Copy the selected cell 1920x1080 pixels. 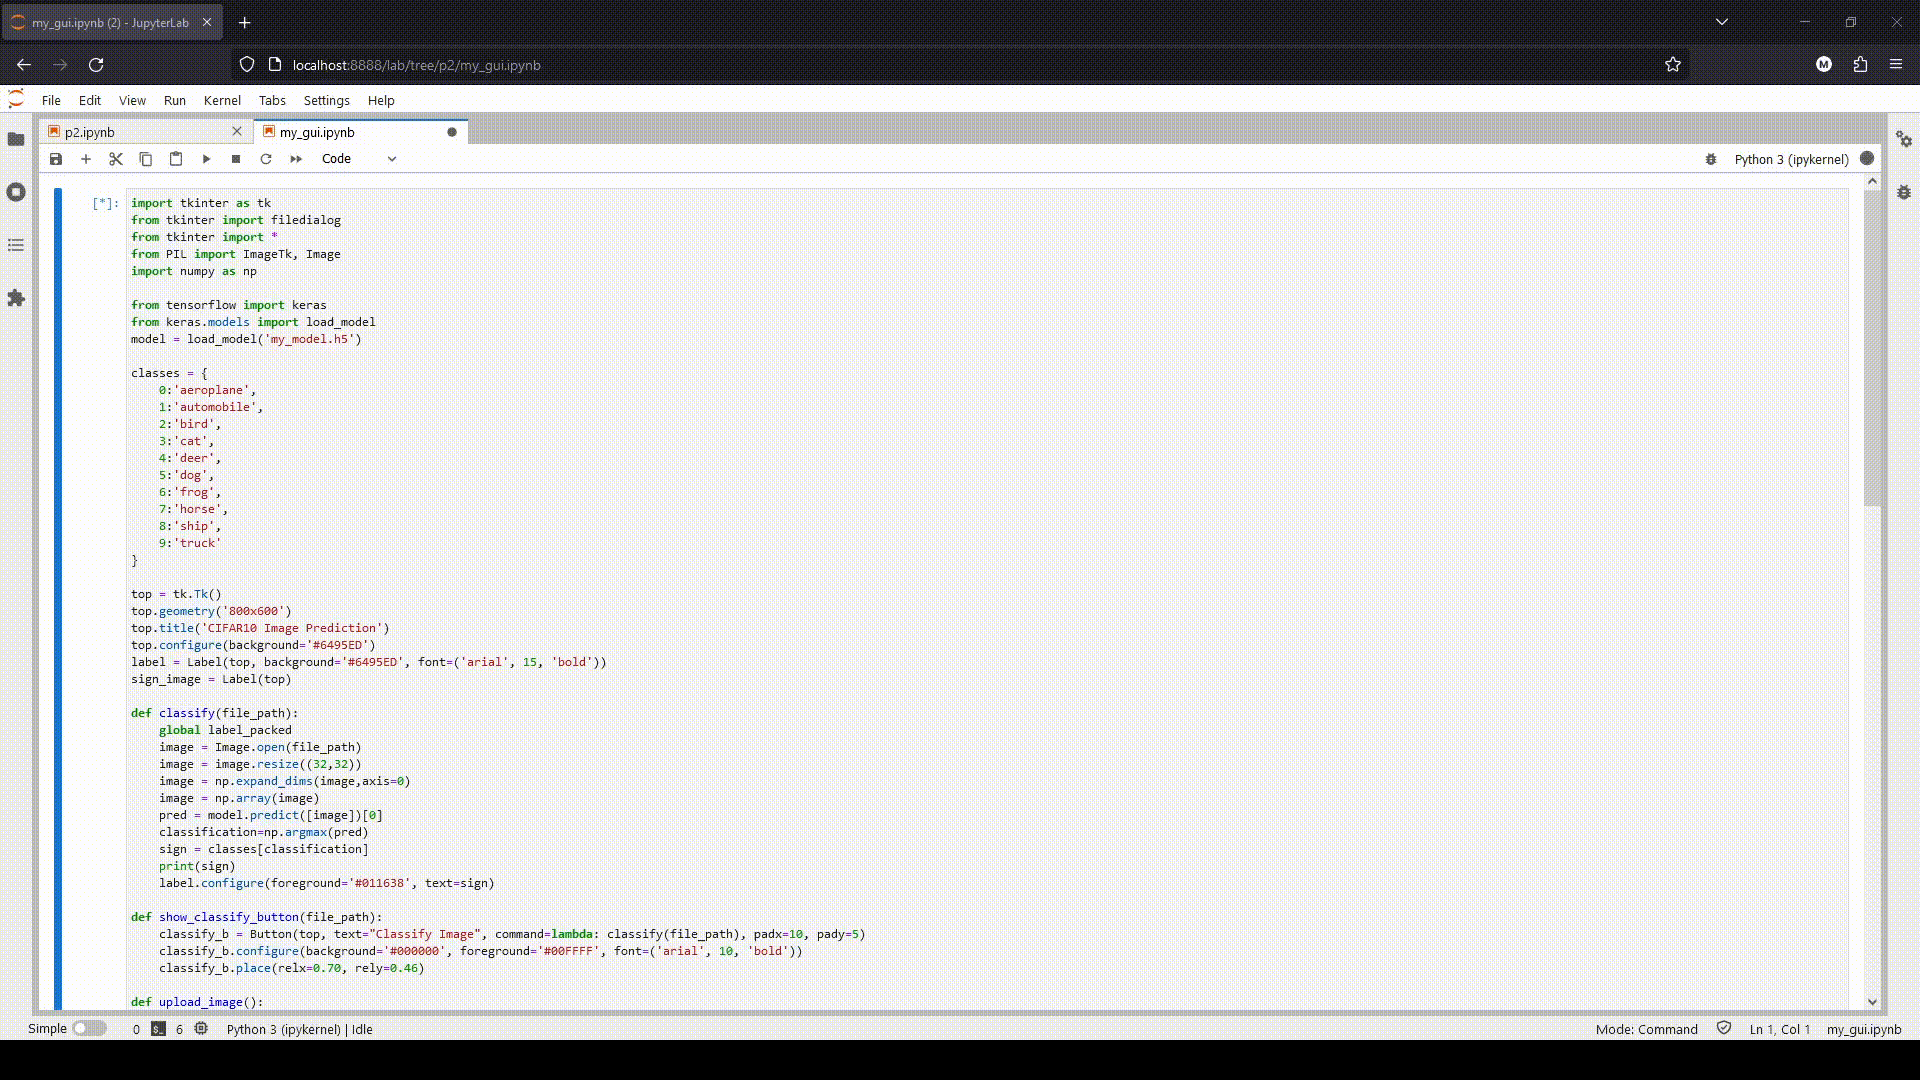tap(146, 159)
